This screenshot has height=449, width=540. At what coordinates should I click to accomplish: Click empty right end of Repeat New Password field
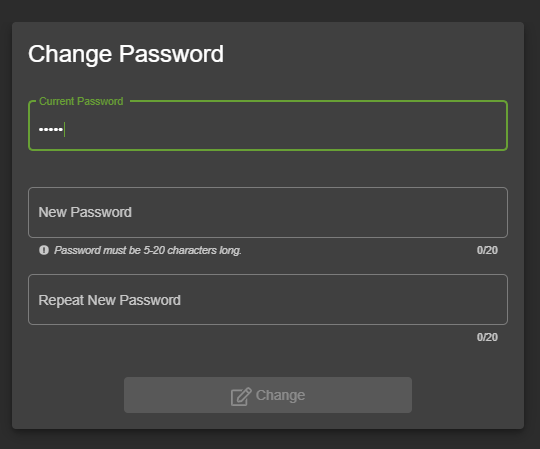[448, 300]
